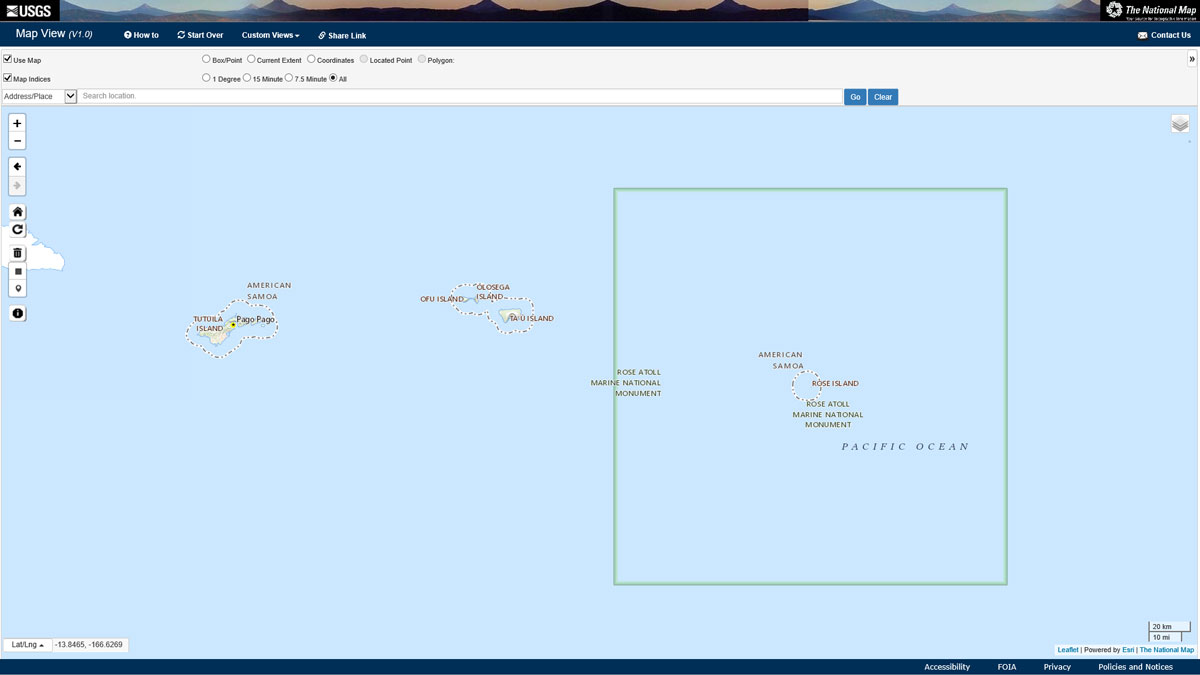Expand the Custom Views menu
The width and height of the screenshot is (1200, 675).
tap(270, 35)
